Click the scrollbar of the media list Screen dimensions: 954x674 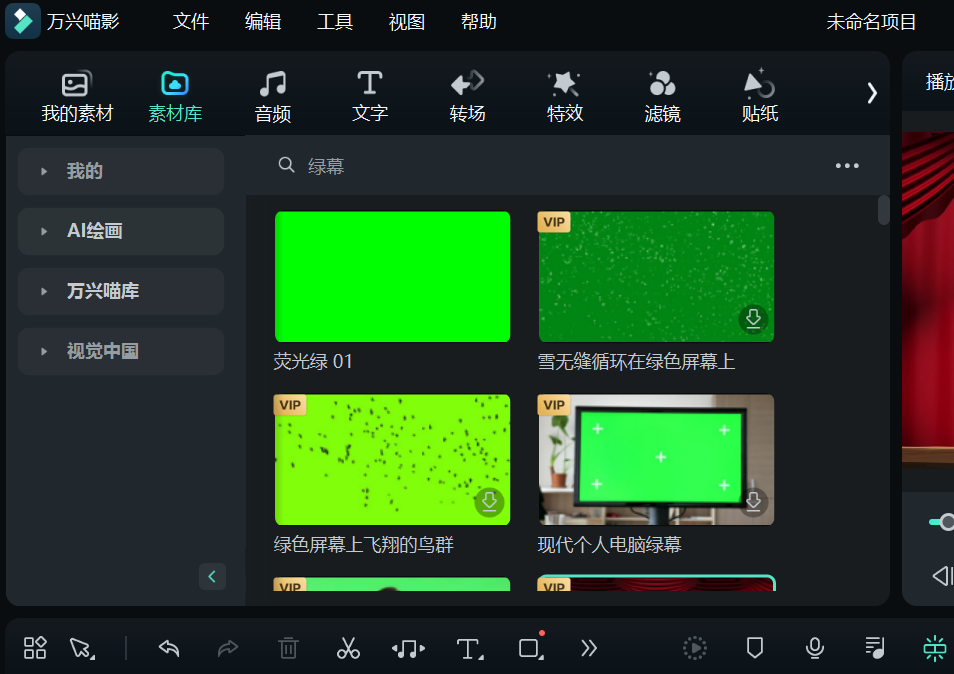point(884,210)
